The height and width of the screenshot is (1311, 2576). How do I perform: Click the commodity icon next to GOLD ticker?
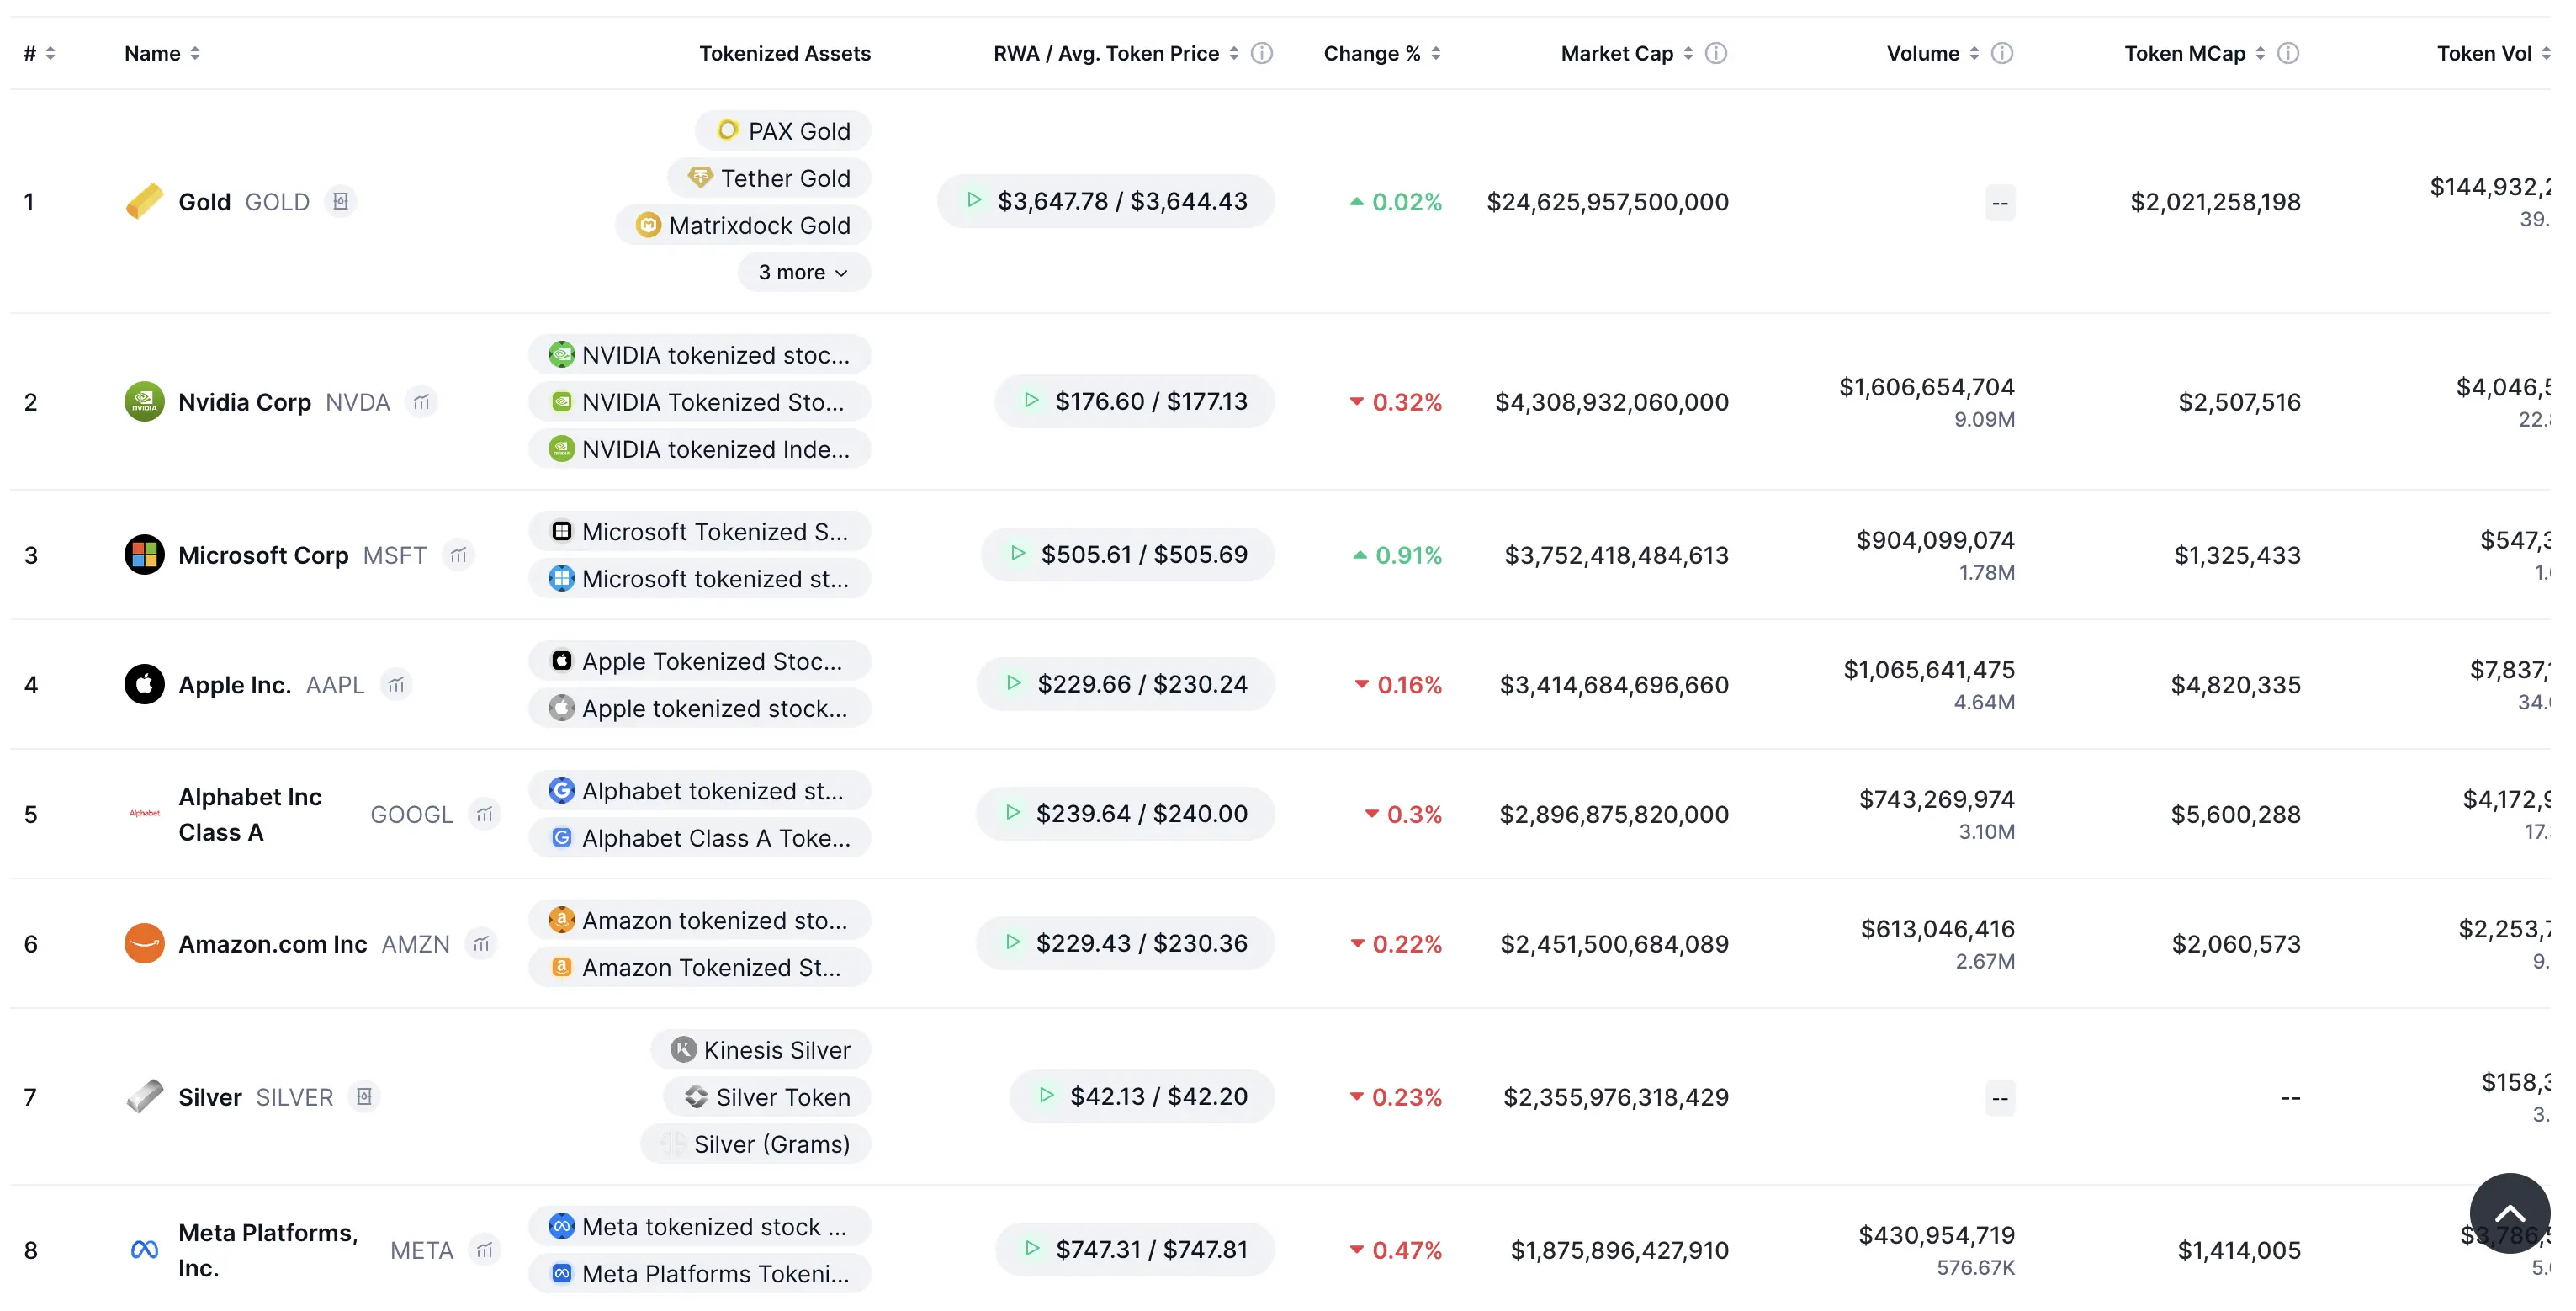341,202
